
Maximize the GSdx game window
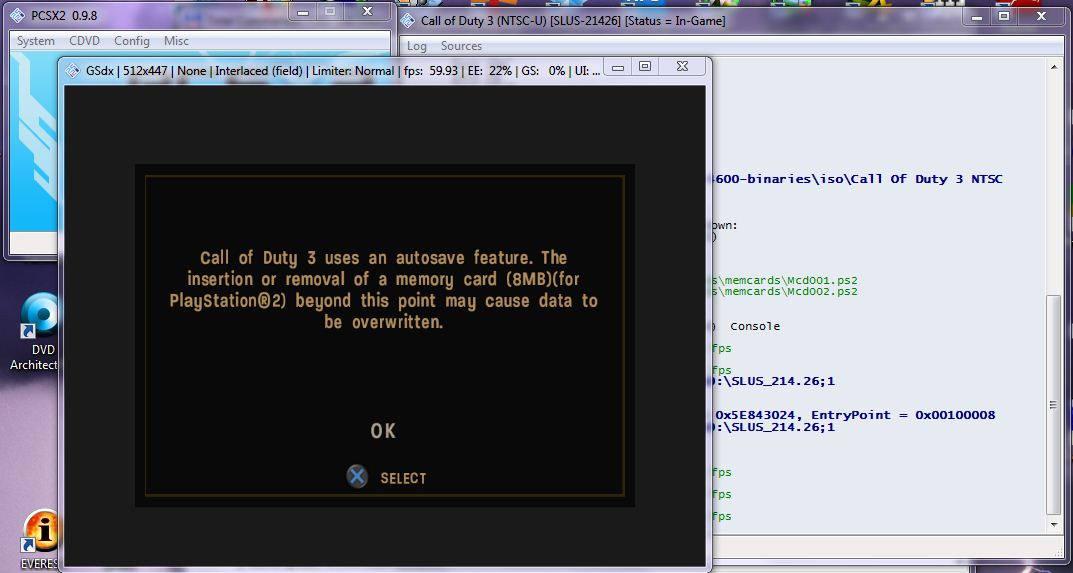click(645, 66)
